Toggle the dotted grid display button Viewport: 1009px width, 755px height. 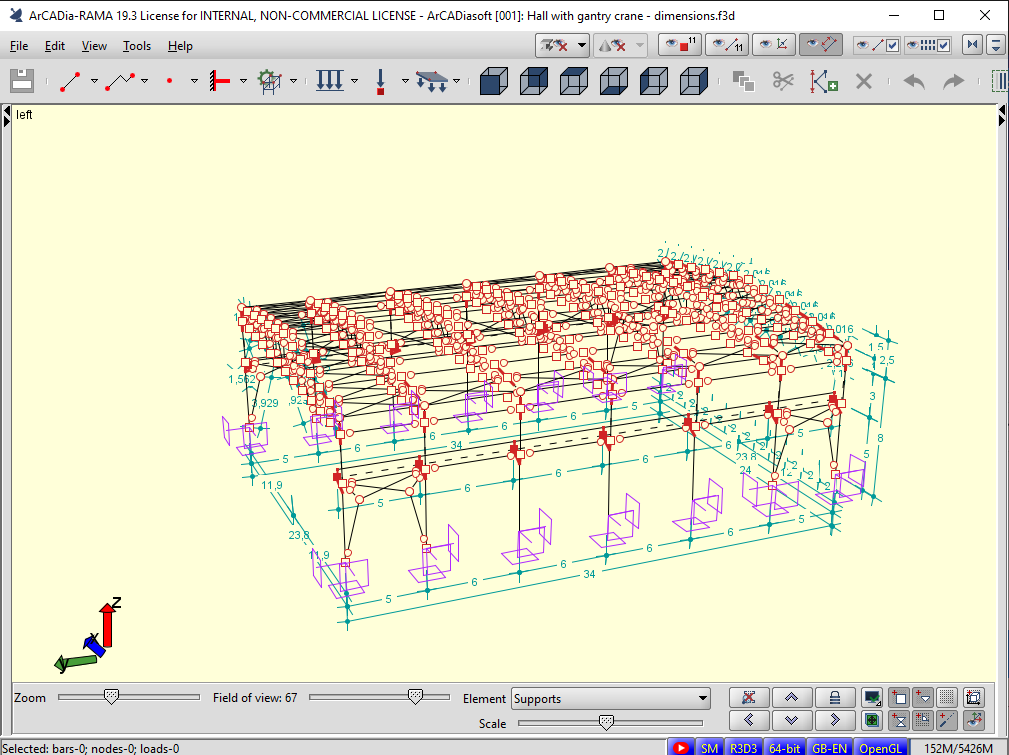946,698
